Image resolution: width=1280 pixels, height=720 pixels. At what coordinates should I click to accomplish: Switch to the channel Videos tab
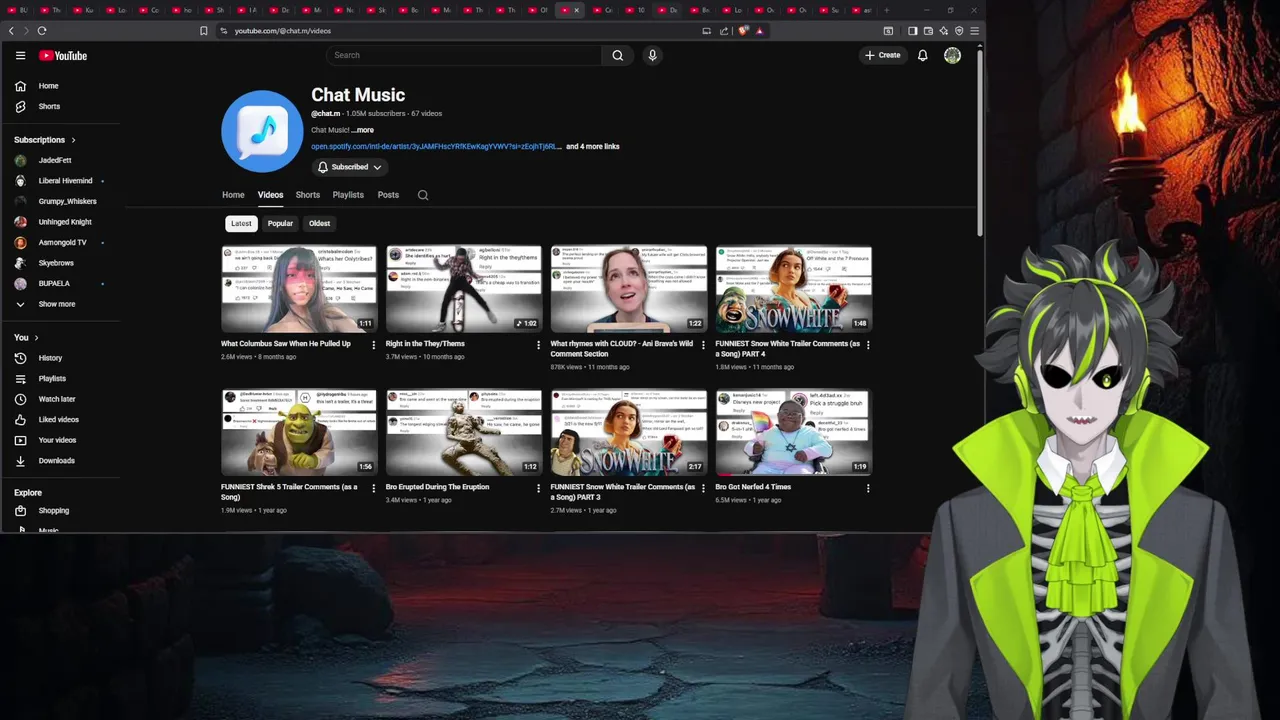coord(270,195)
